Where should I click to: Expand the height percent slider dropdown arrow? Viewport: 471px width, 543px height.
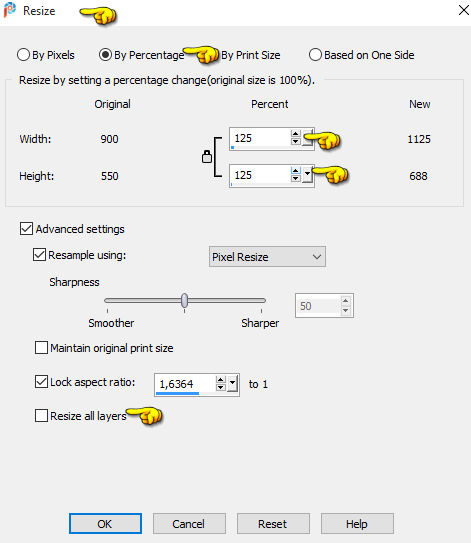point(308,174)
